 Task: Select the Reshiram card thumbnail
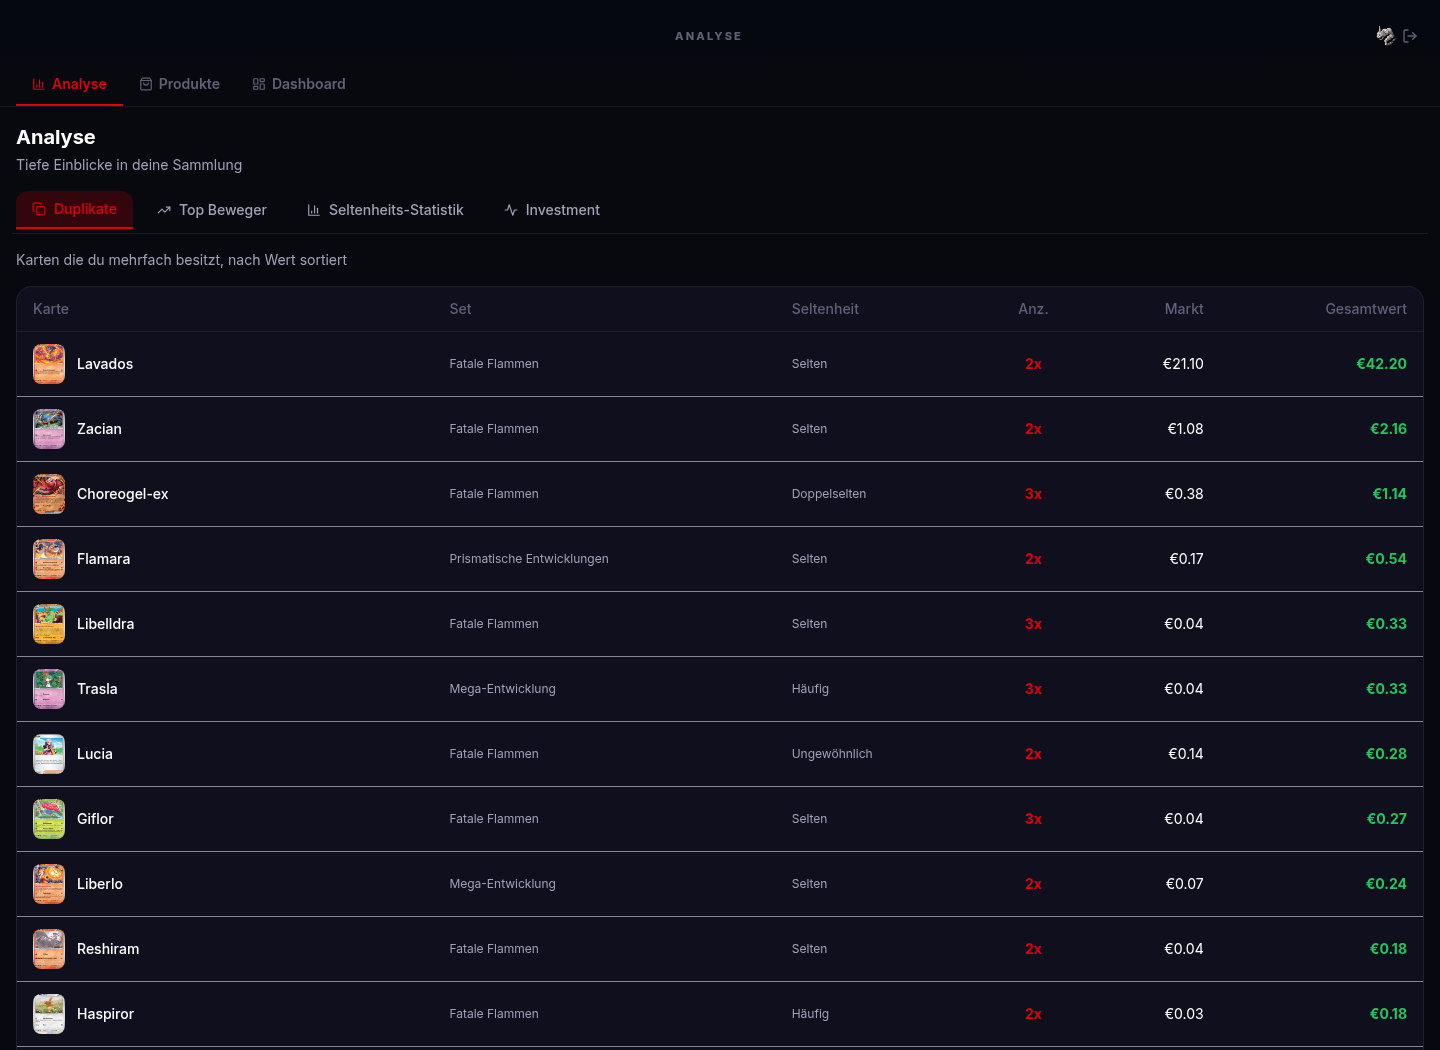49,949
